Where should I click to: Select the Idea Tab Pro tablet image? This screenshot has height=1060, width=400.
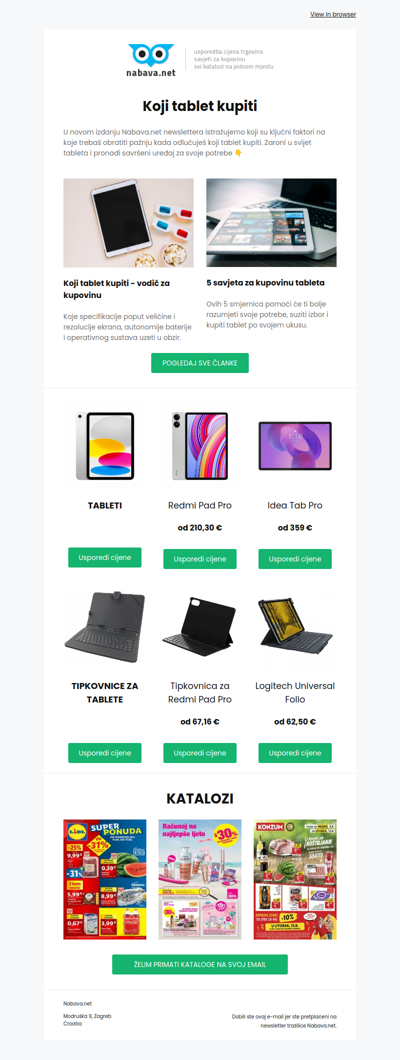[295, 446]
